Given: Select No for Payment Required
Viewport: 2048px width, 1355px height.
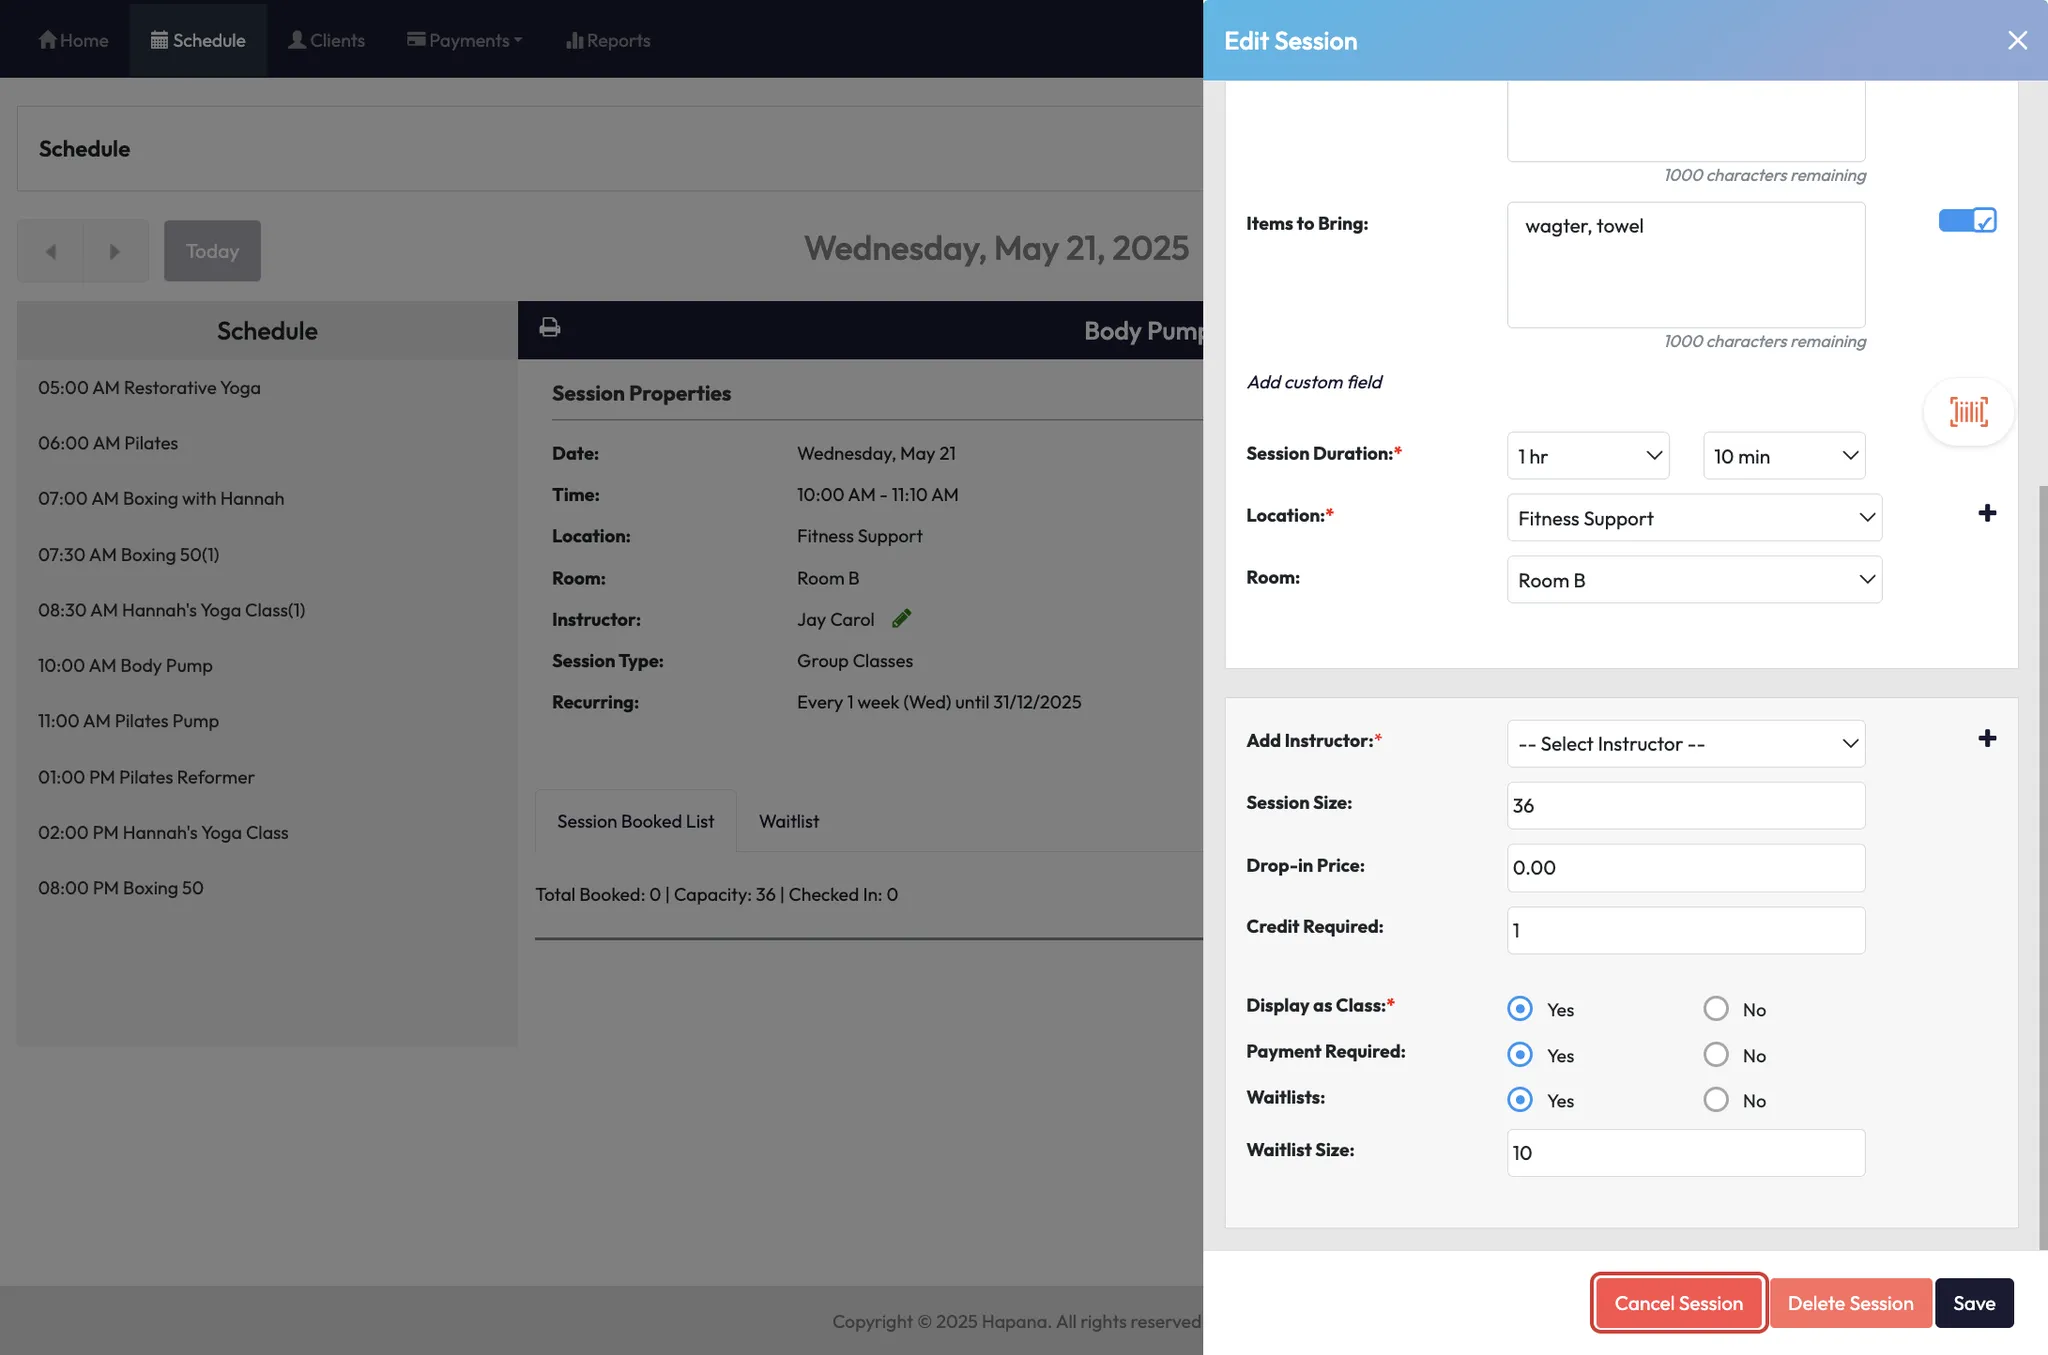Looking at the screenshot, I should pos(1715,1054).
